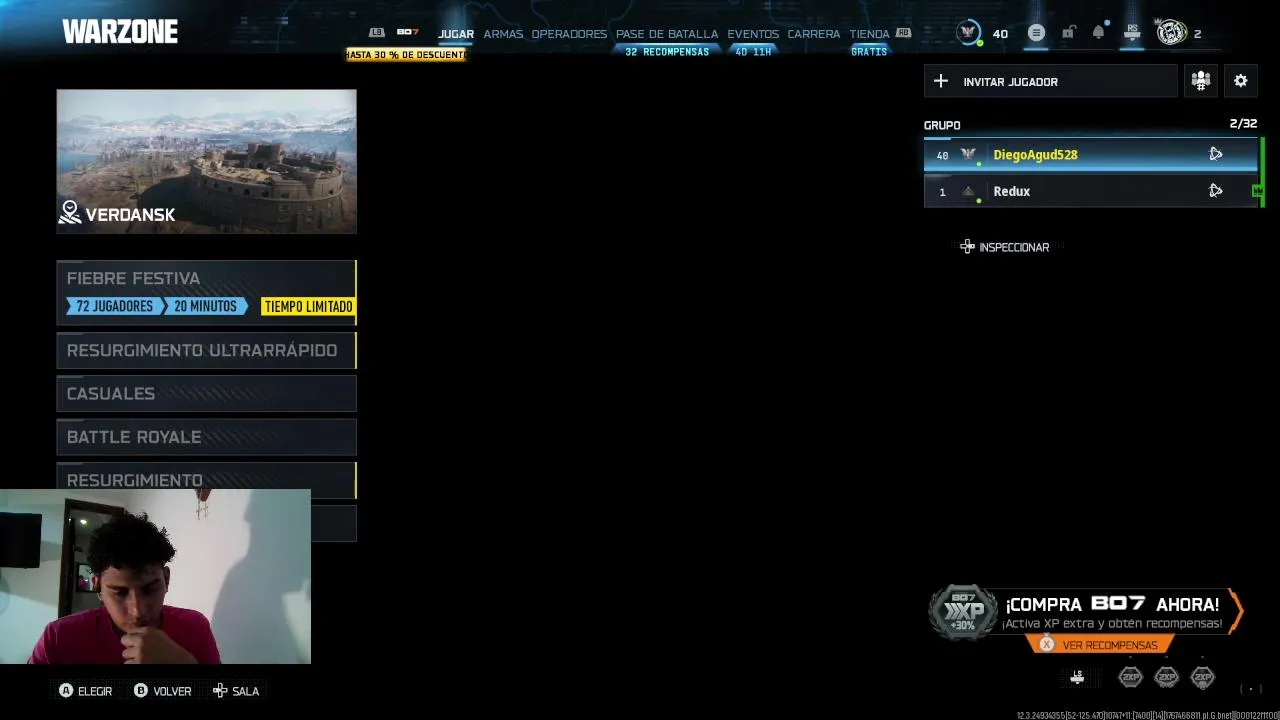Open the player avatar emblem icon
This screenshot has height=720, width=1280.
point(1171,33)
